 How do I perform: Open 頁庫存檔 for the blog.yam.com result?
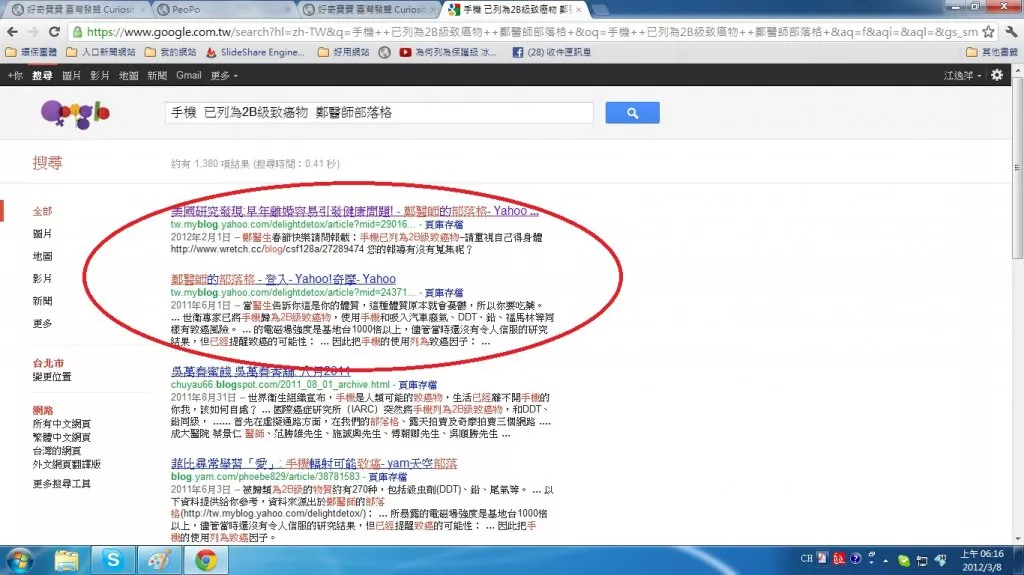[387, 477]
